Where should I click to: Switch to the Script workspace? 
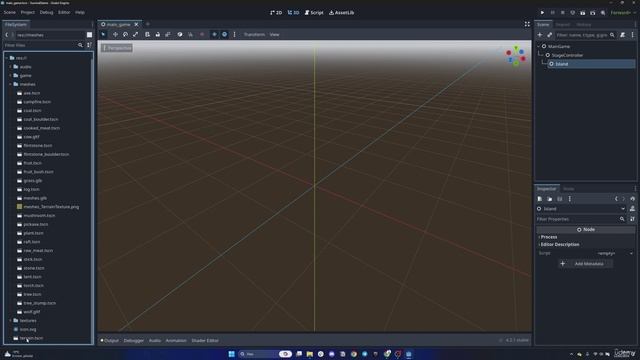pyautogui.click(x=314, y=13)
